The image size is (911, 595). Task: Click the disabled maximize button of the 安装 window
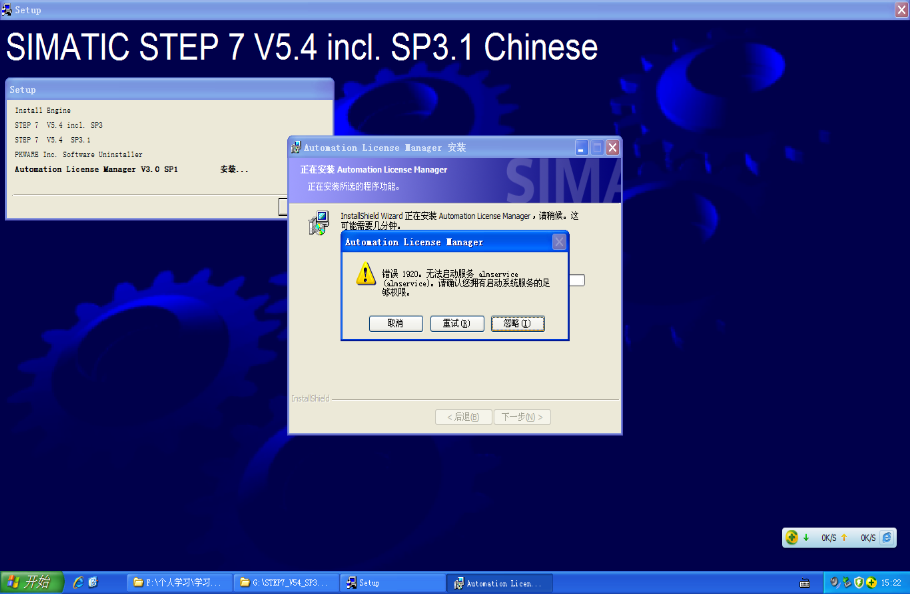(597, 148)
